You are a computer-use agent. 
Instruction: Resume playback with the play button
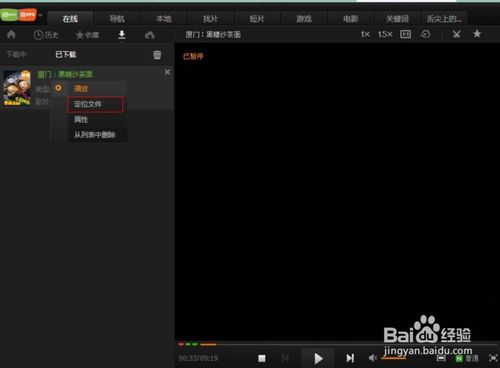click(x=318, y=358)
